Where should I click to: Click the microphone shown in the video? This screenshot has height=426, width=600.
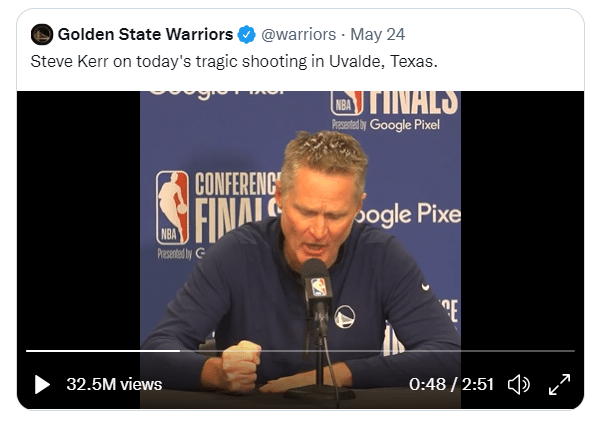[x=317, y=285]
